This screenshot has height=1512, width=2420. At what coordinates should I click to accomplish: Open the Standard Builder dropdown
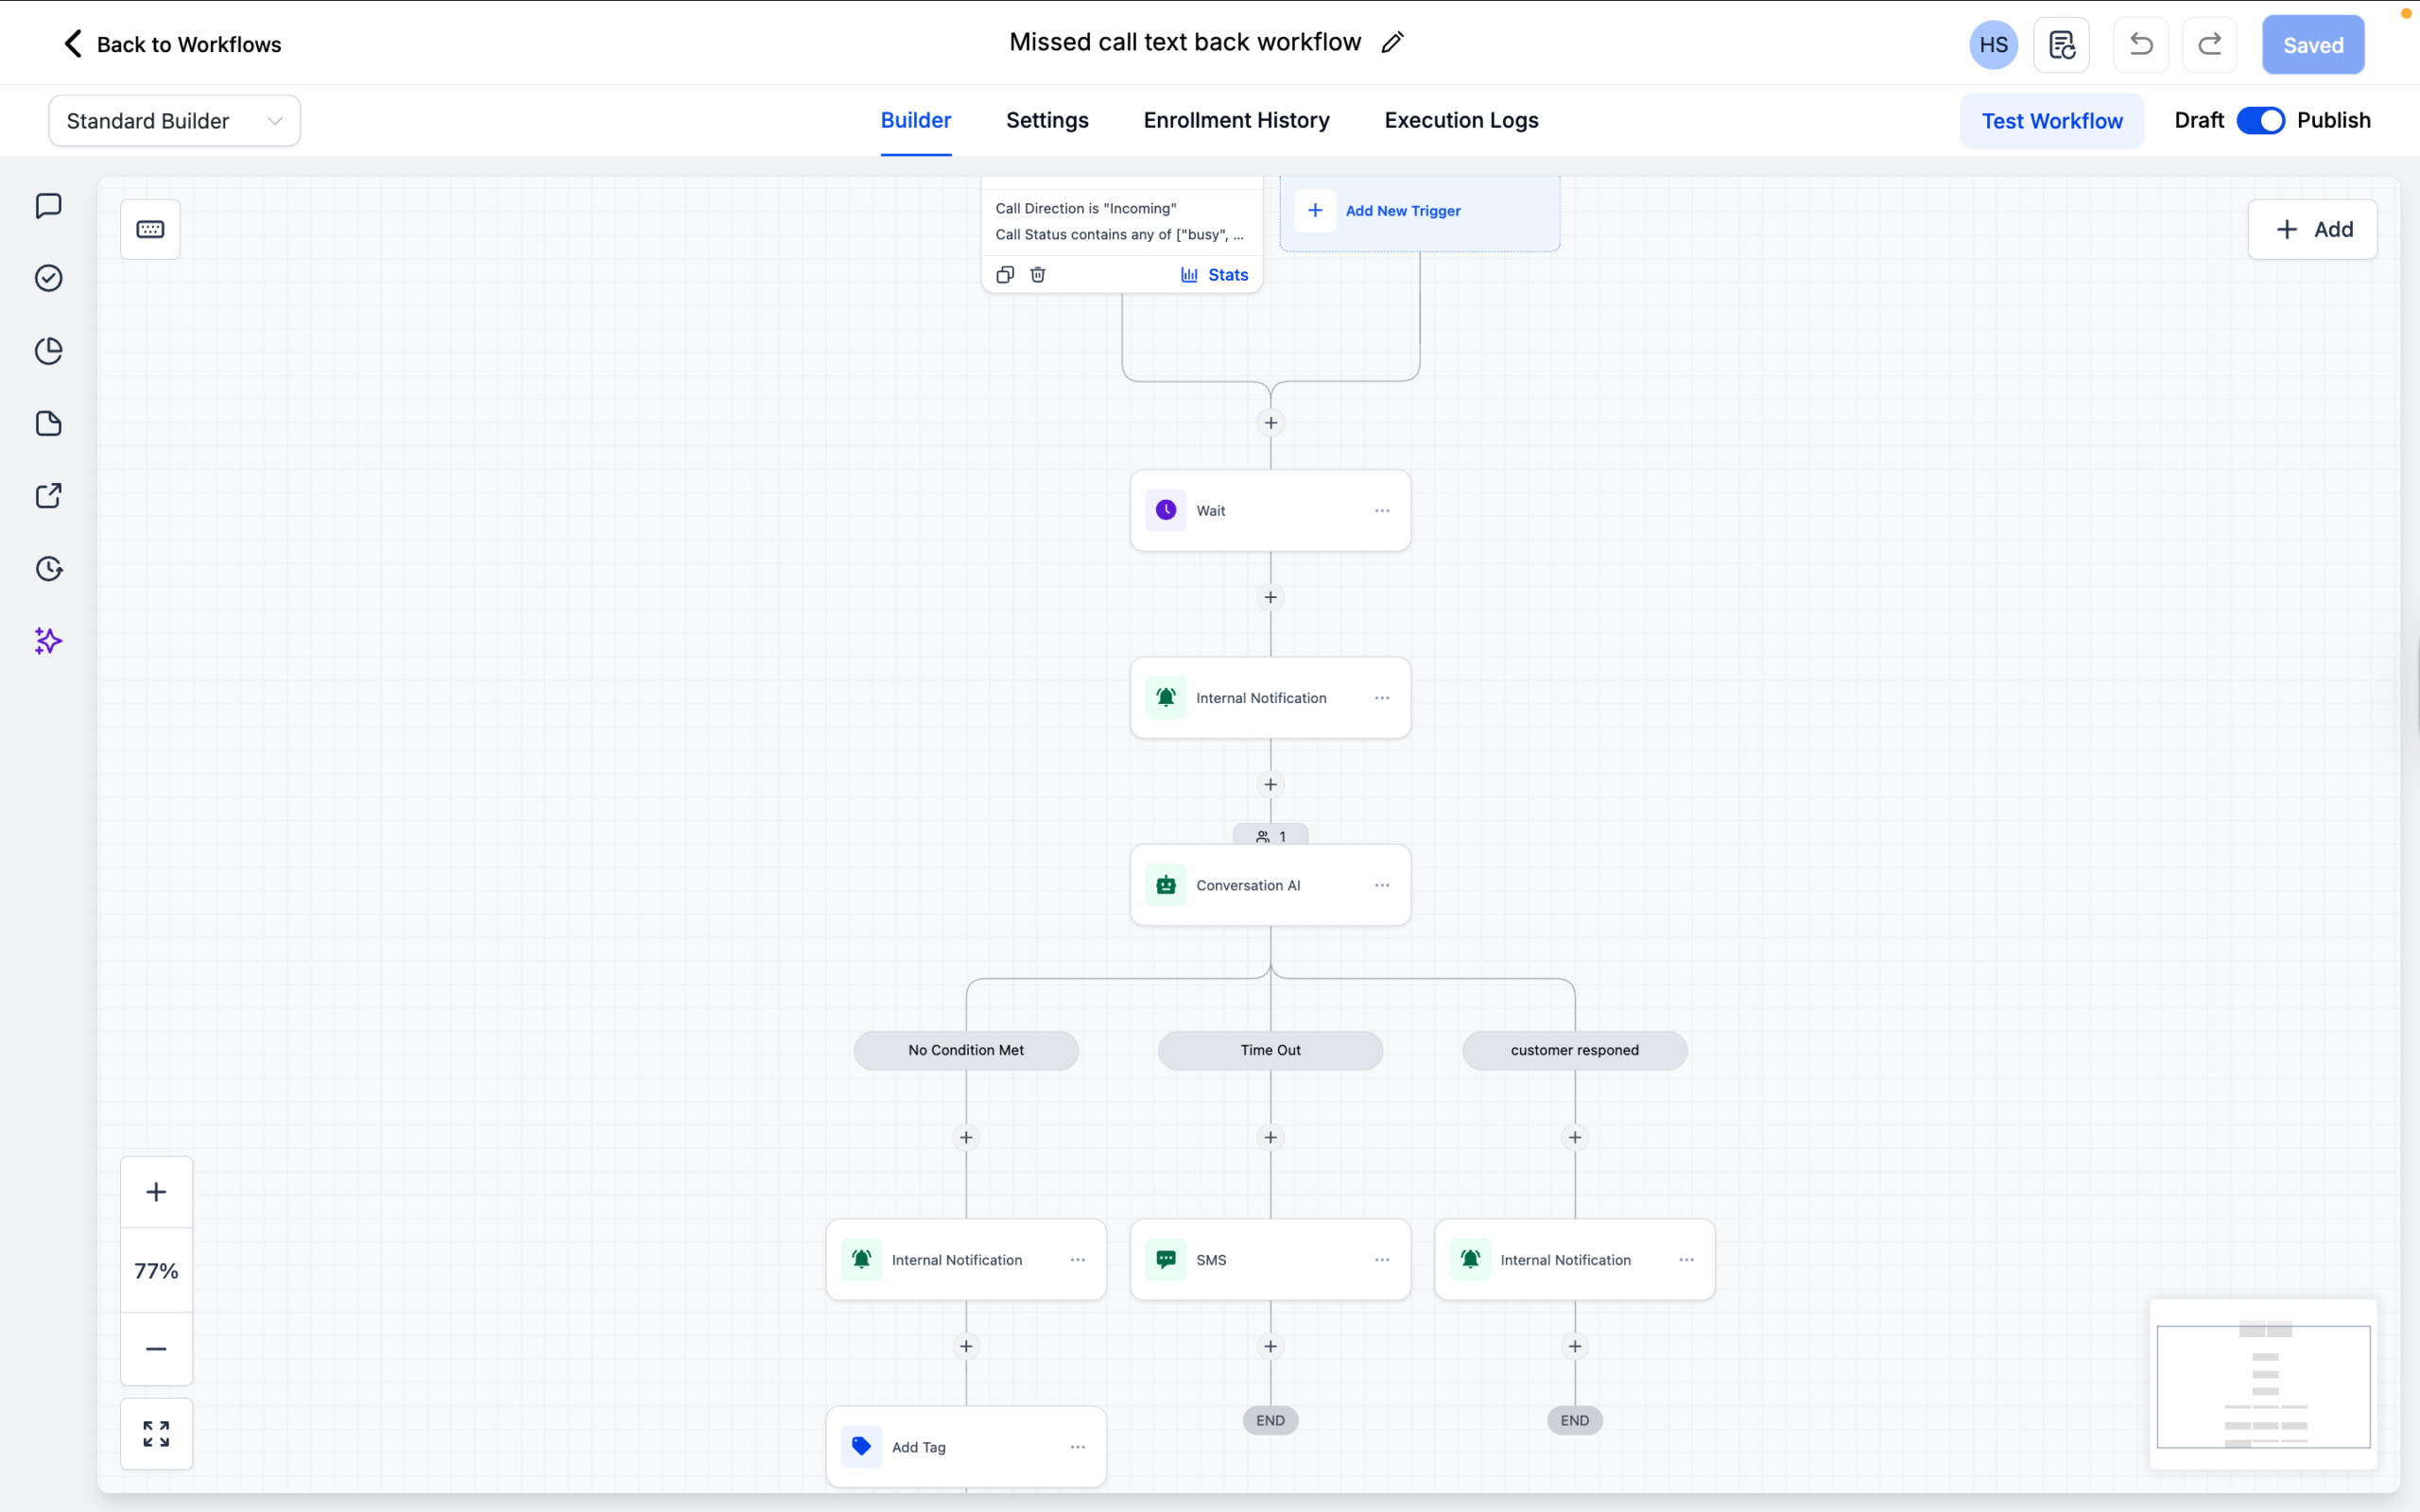click(174, 121)
